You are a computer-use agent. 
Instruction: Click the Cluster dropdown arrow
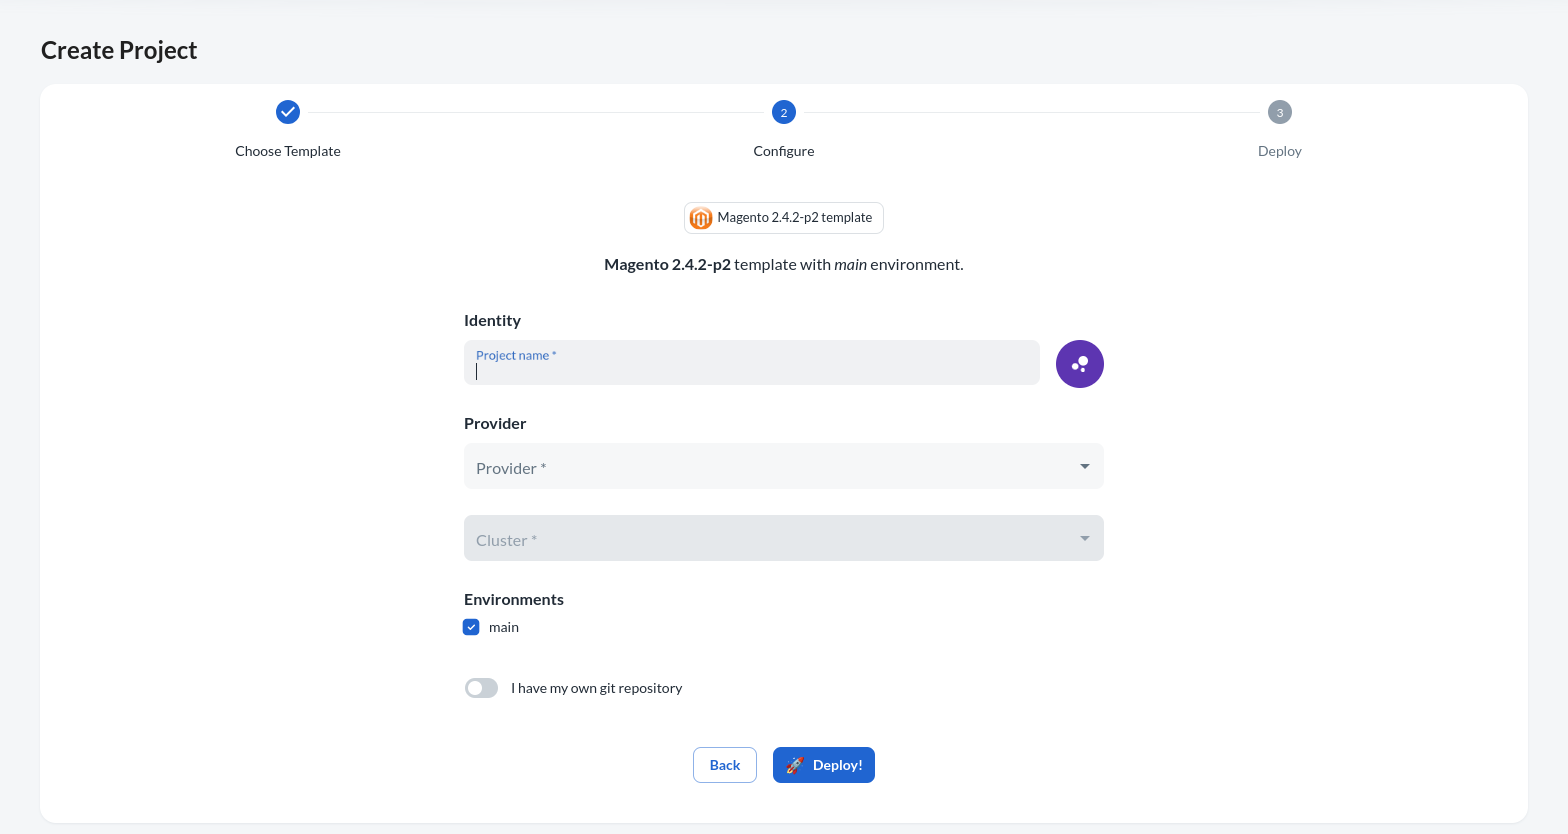click(x=1085, y=539)
